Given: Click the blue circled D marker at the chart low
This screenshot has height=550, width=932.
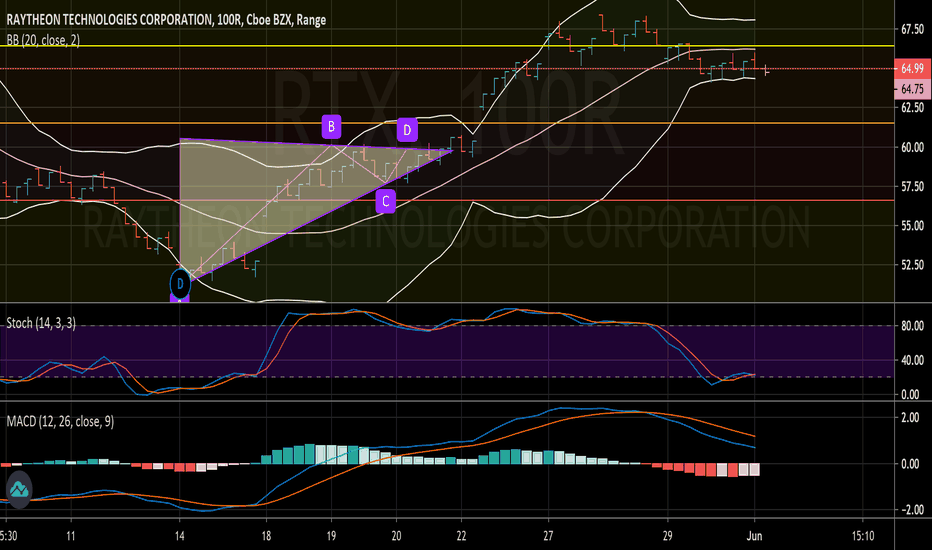Looking at the screenshot, I should click(x=180, y=284).
